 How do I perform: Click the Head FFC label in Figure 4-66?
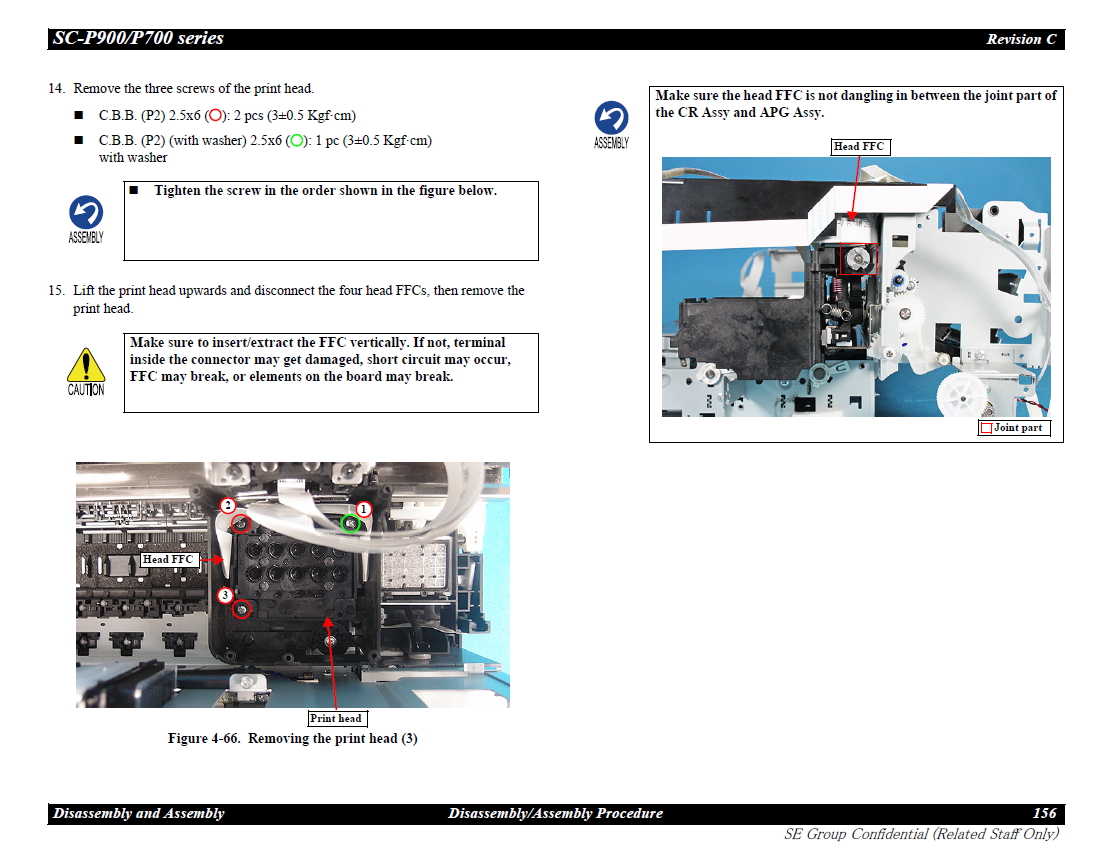(168, 559)
